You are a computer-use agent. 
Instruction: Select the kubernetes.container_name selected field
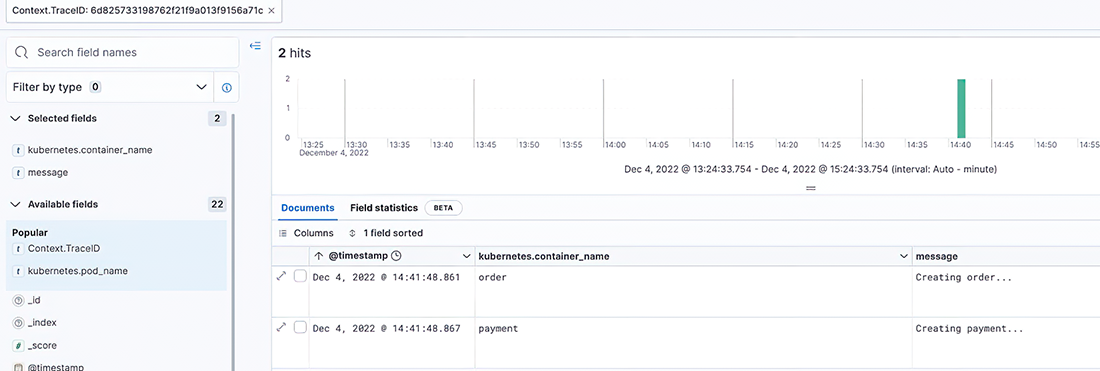click(90, 150)
